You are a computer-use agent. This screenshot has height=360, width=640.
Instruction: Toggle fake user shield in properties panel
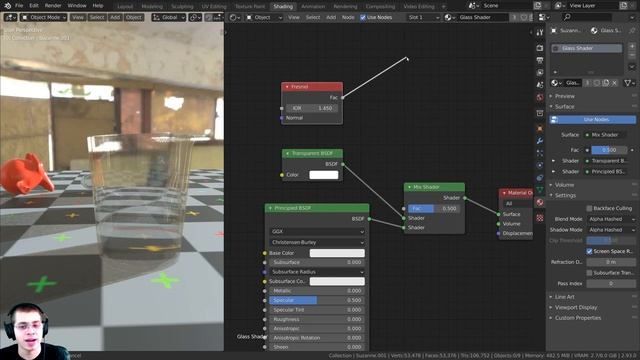597,83
